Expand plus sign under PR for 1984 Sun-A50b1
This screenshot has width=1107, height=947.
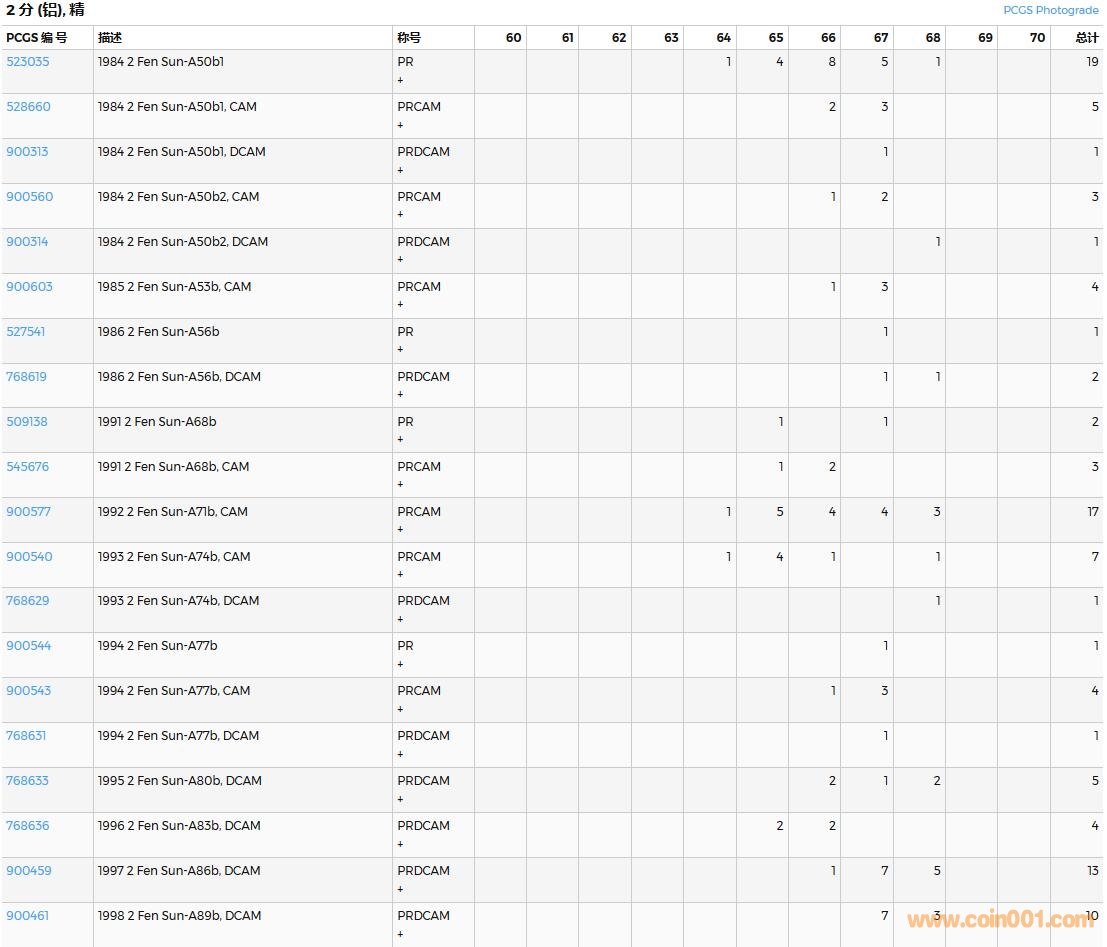(x=401, y=80)
